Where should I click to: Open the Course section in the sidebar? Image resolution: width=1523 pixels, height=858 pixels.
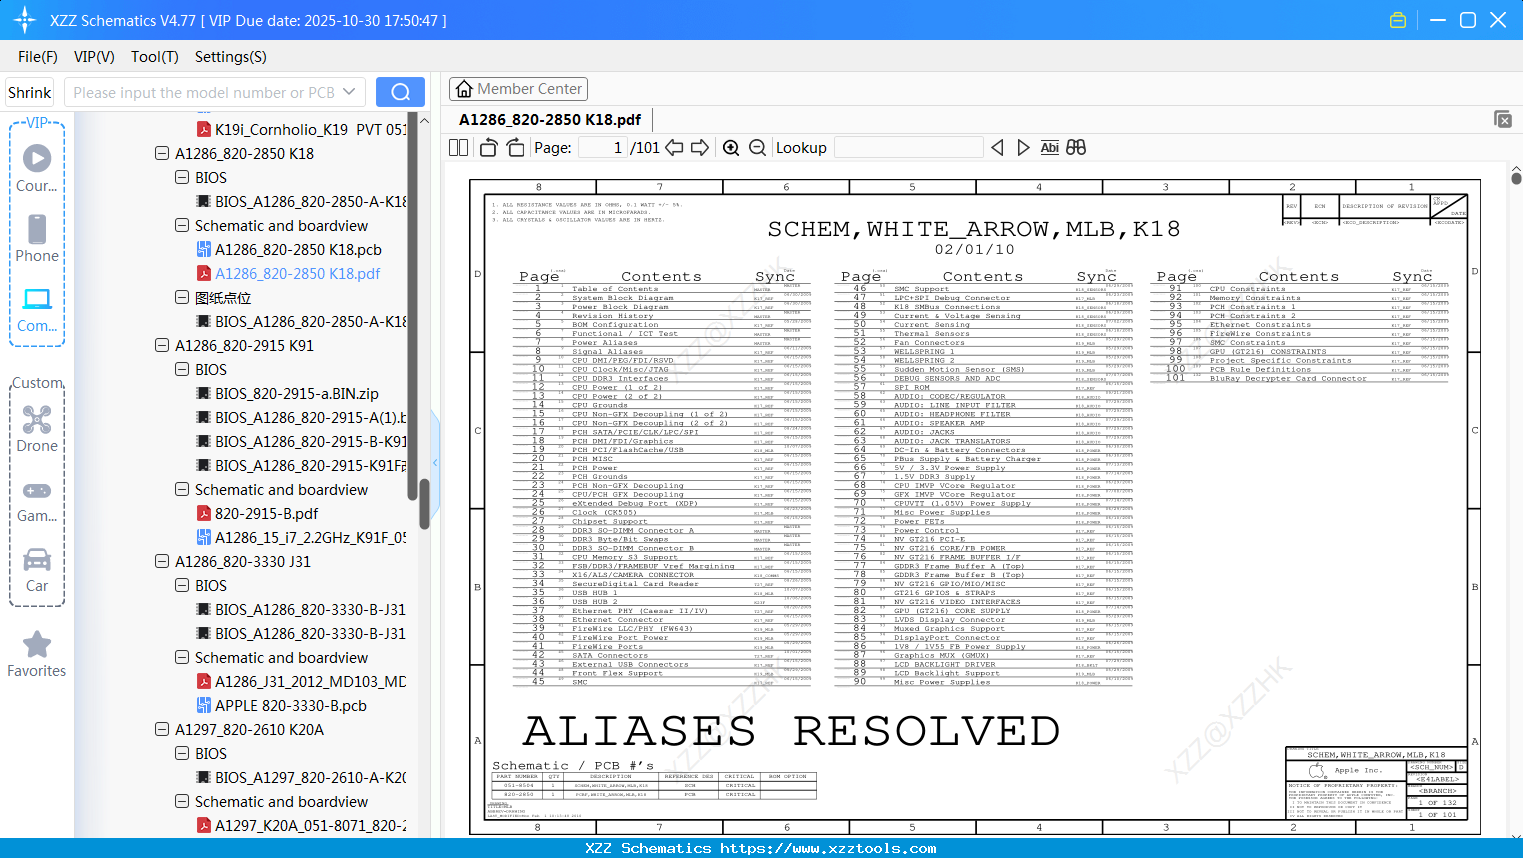pos(37,168)
